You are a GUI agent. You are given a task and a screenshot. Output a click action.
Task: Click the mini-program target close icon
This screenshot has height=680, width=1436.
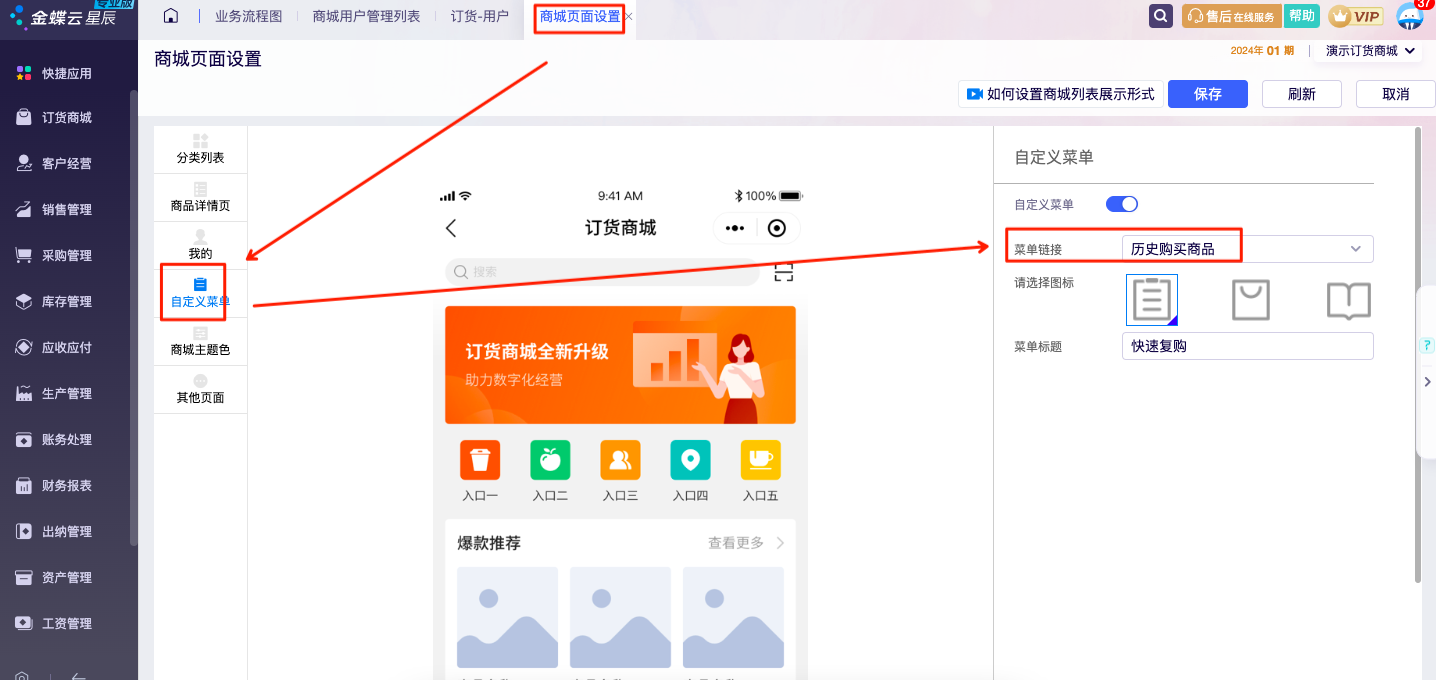[777, 228]
